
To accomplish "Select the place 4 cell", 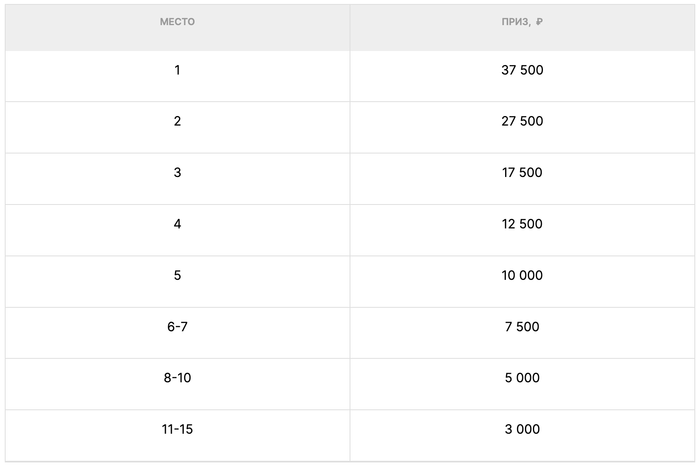I will (x=177, y=224).
